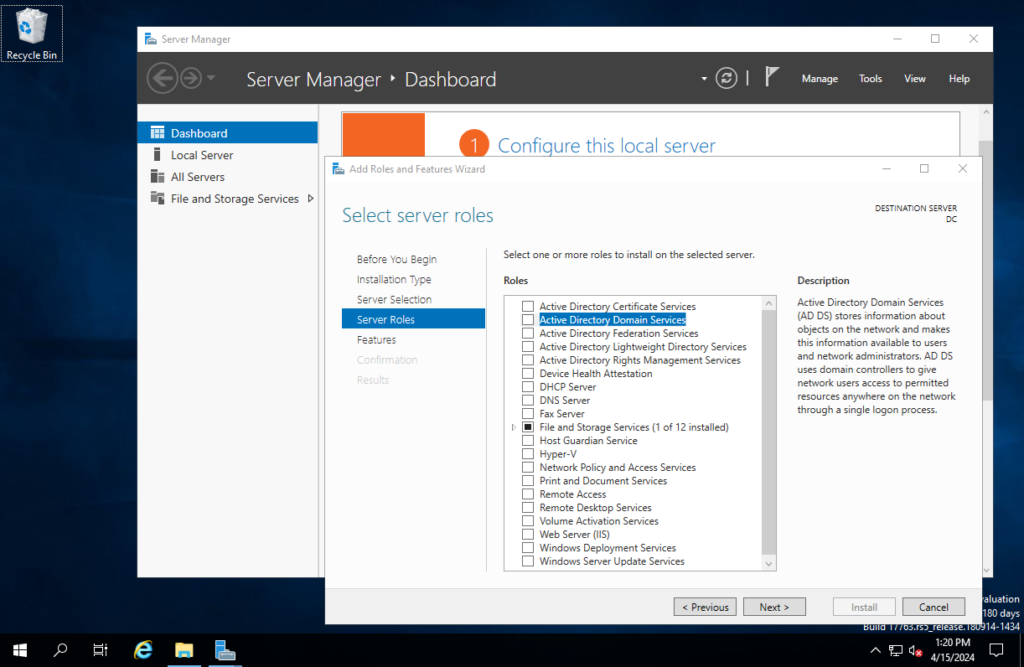The height and width of the screenshot is (667, 1024).
Task: Check Active Directory Domain Services
Action: coord(528,319)
